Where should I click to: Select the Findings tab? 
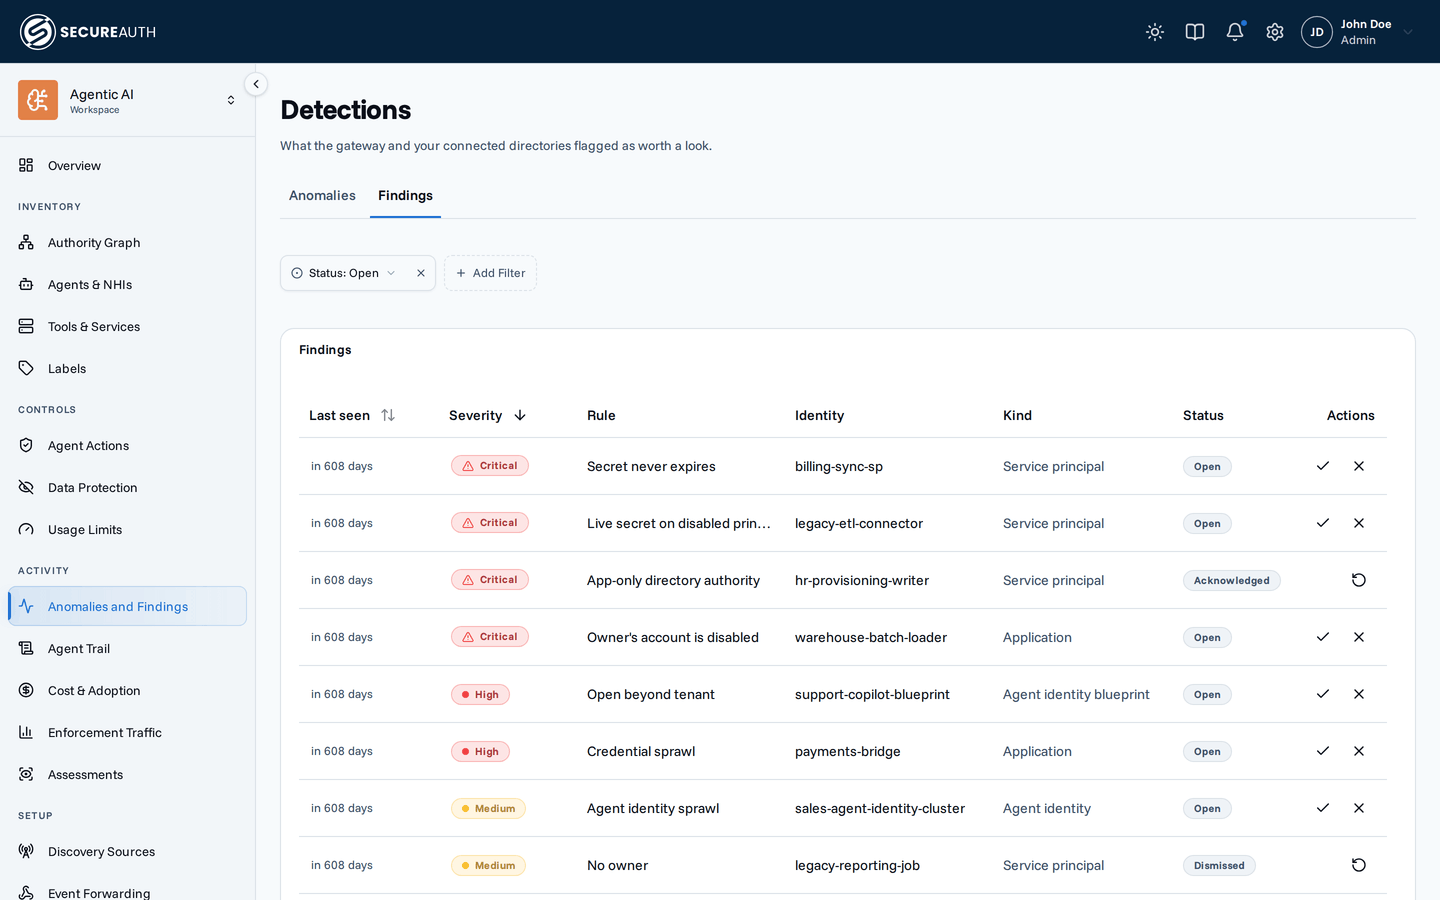[x=405, y=196]
